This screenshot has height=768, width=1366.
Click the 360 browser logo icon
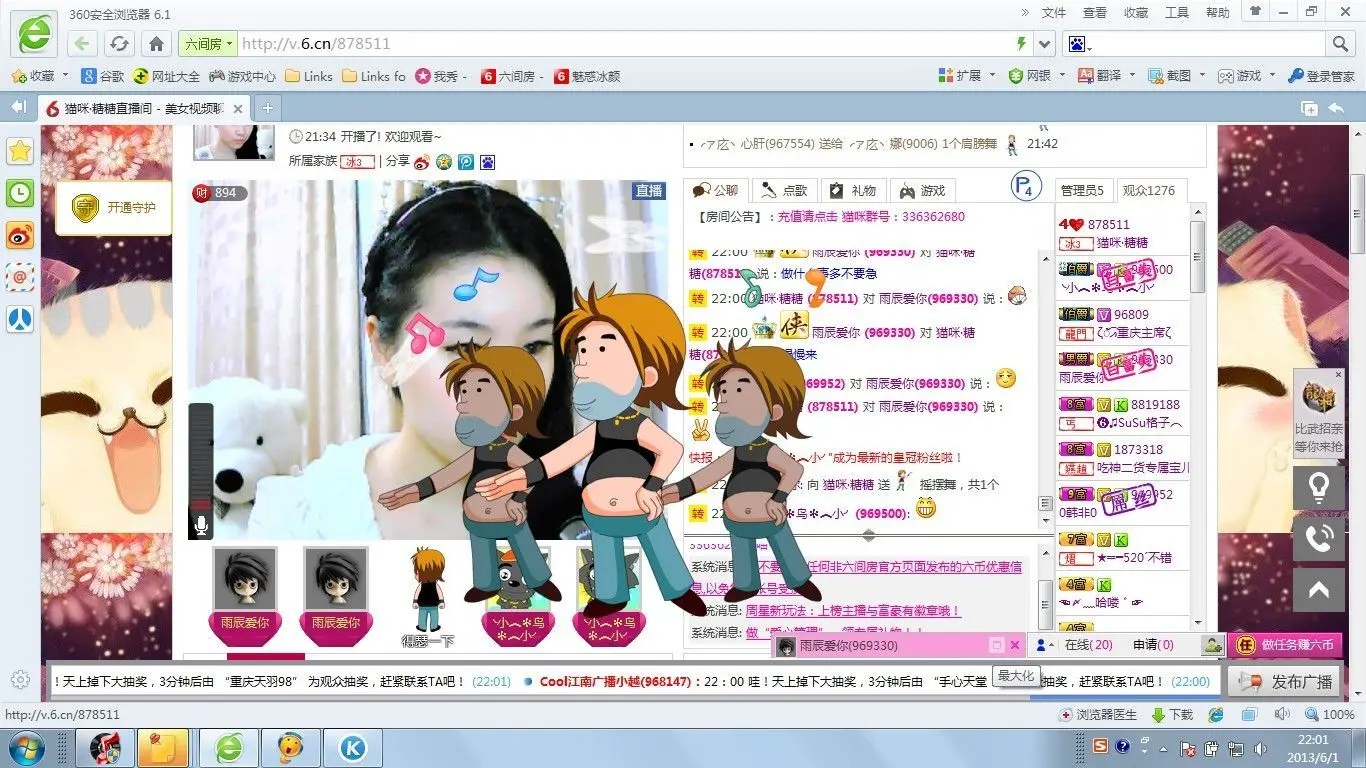point(33,33)
